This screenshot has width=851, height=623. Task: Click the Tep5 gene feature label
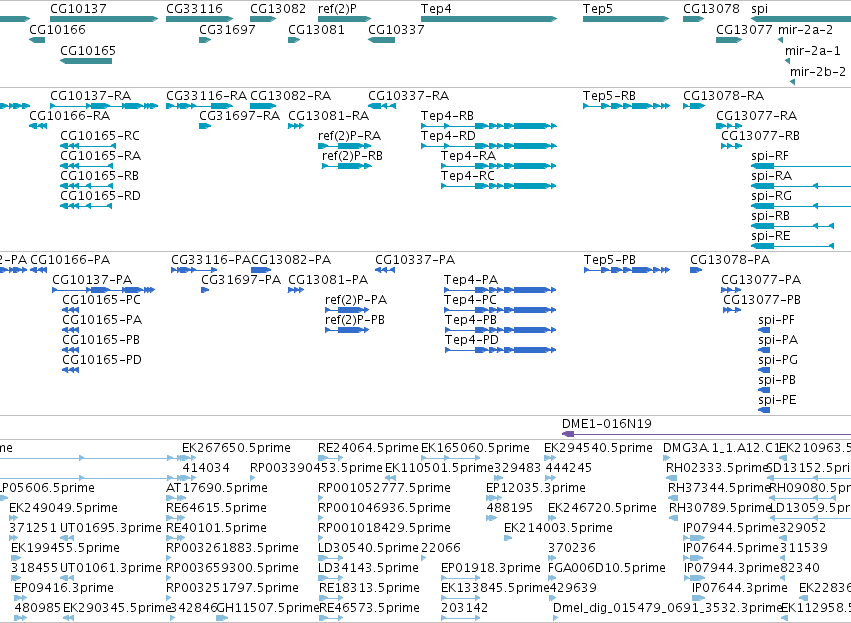tap(598, 9)
